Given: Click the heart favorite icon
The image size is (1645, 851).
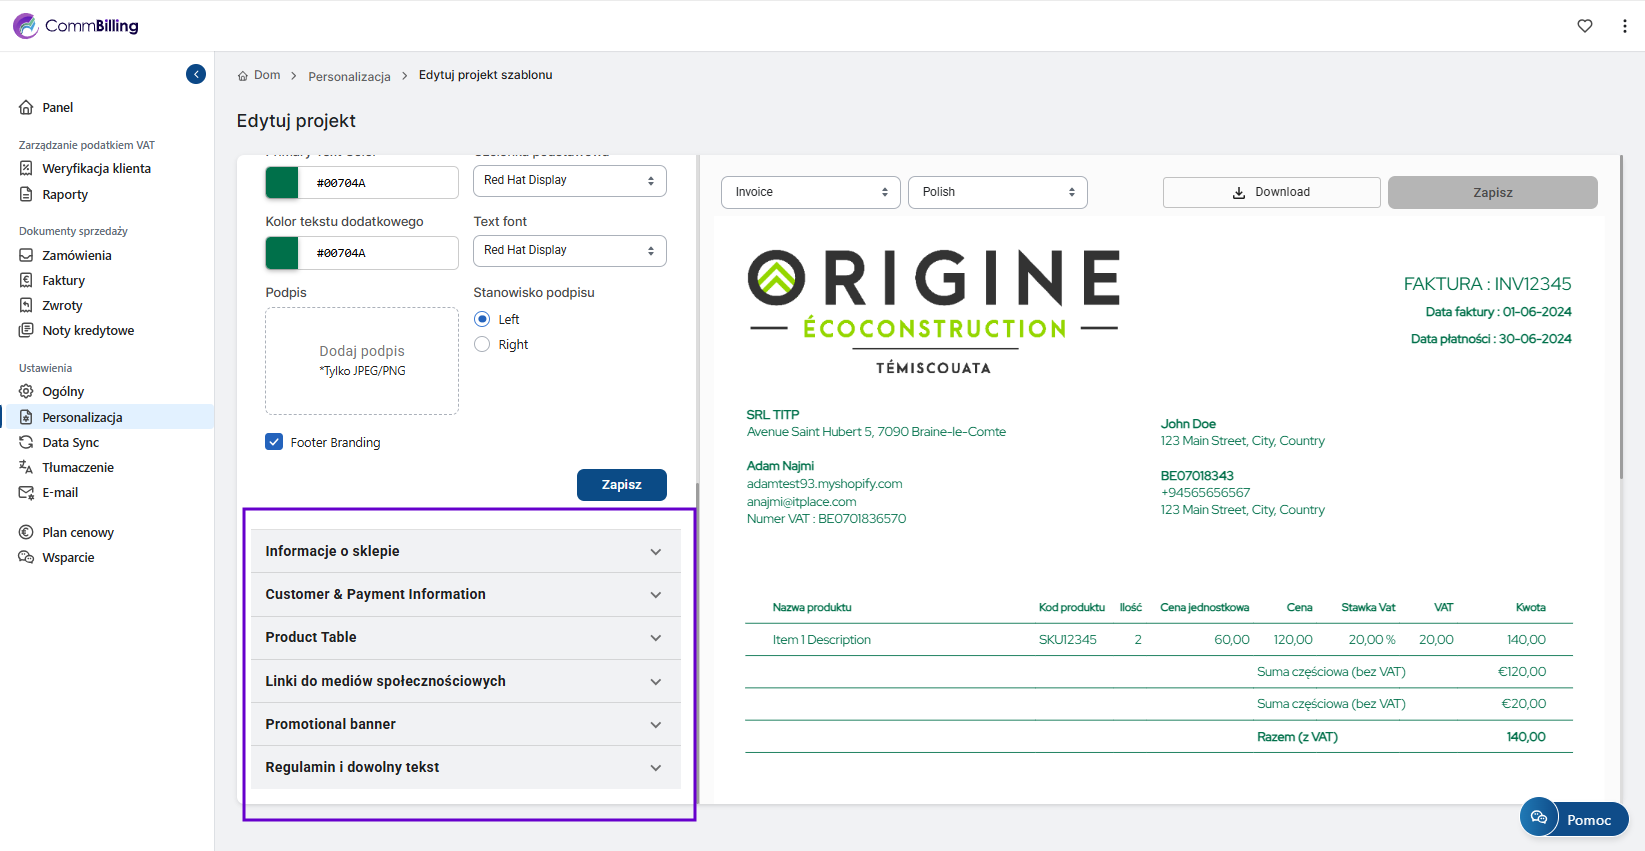Looking at the screenshot, I should point(1584,26).
